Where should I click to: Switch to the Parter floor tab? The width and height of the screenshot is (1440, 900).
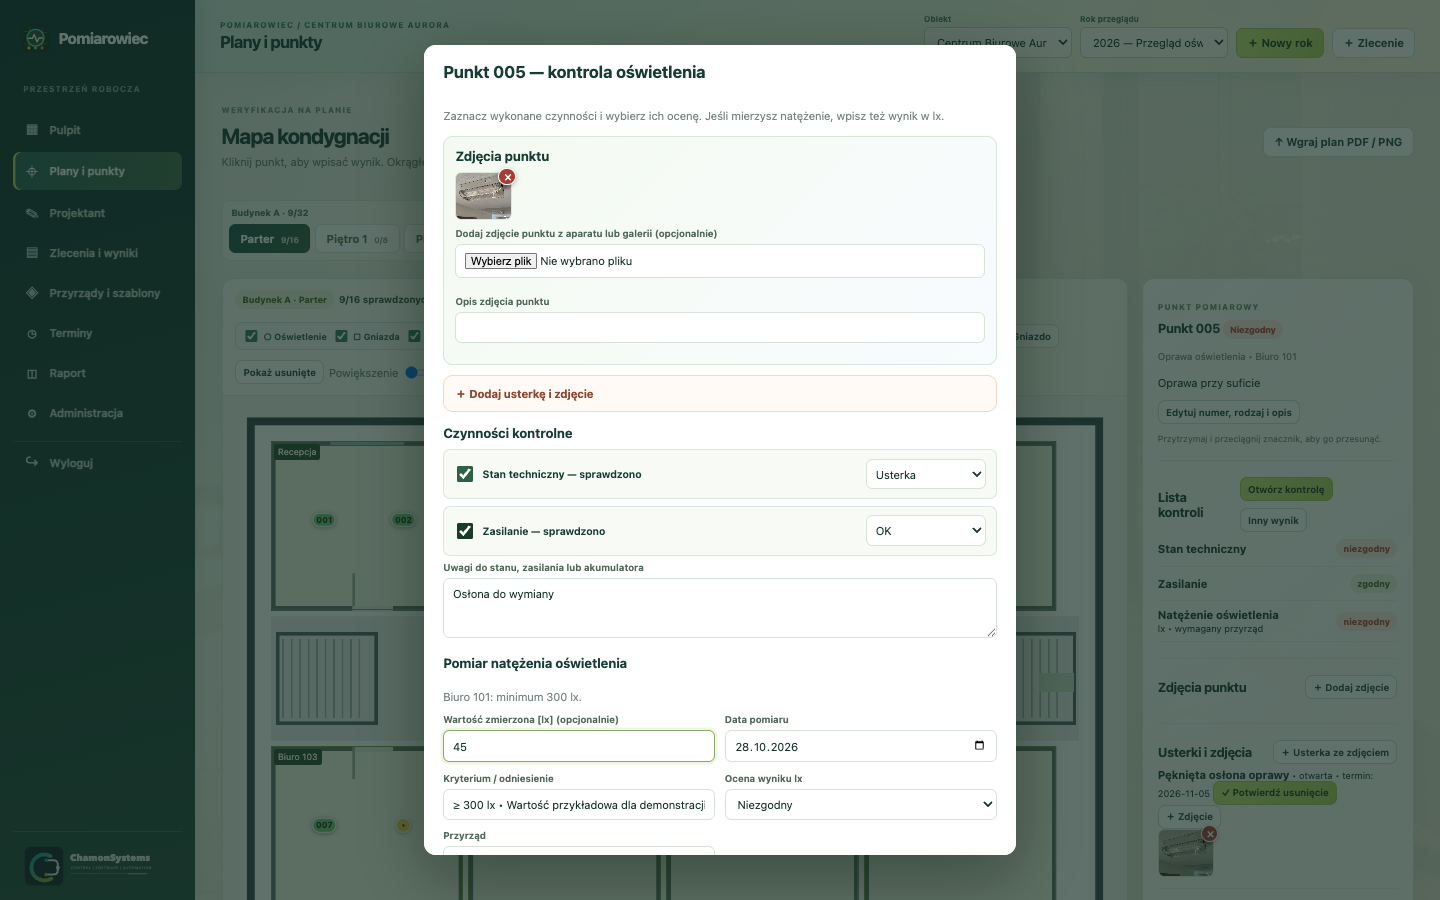tap(269, 239)
